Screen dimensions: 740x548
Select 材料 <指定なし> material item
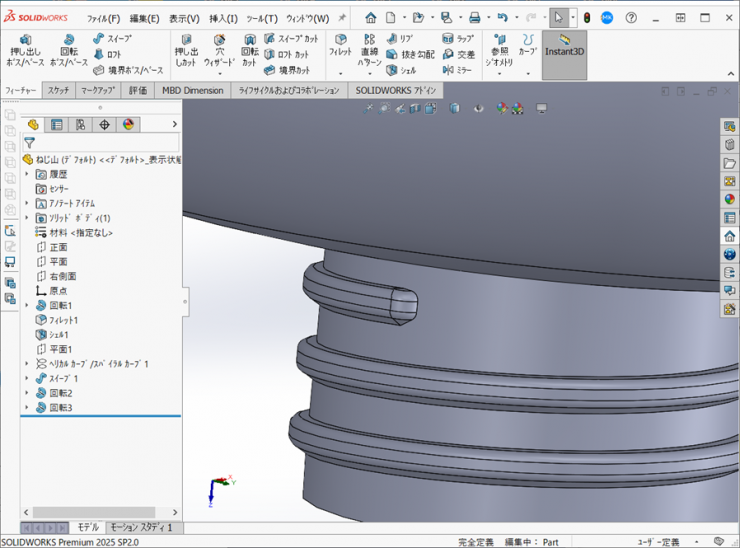pyautogui.click(x=80, y=233)
